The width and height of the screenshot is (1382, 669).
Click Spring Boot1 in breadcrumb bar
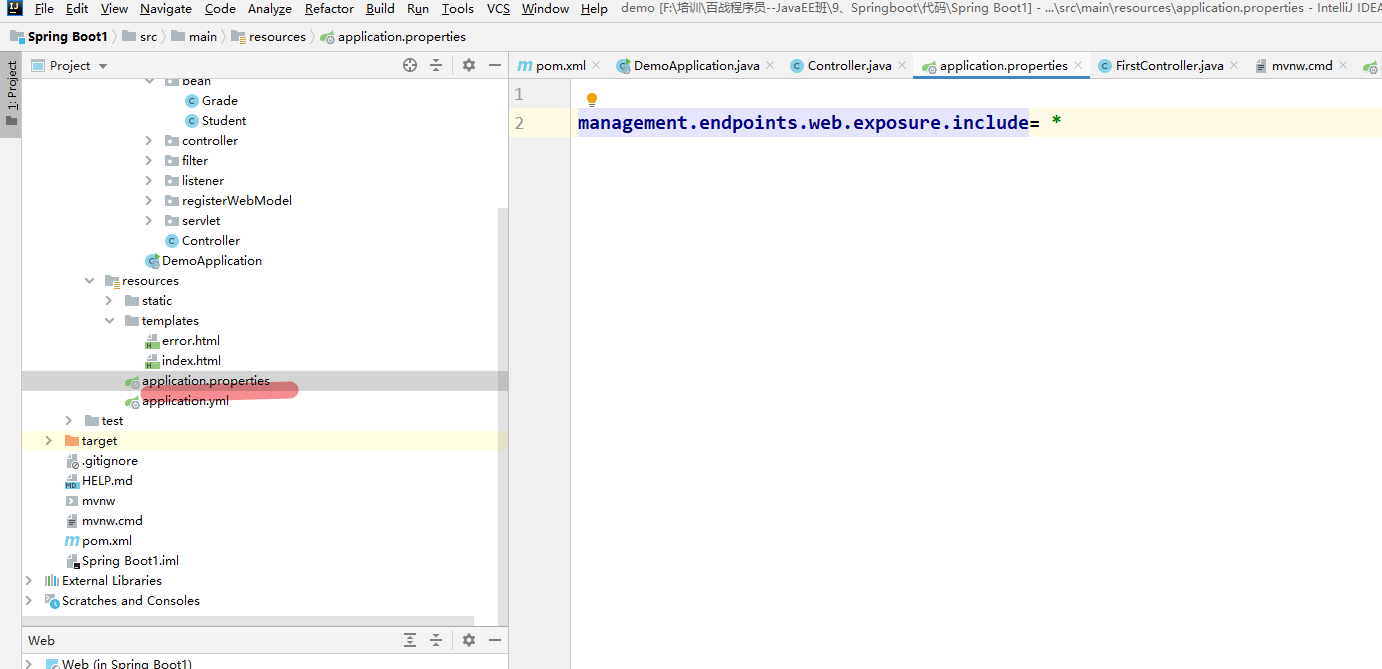tap(58, 36)
